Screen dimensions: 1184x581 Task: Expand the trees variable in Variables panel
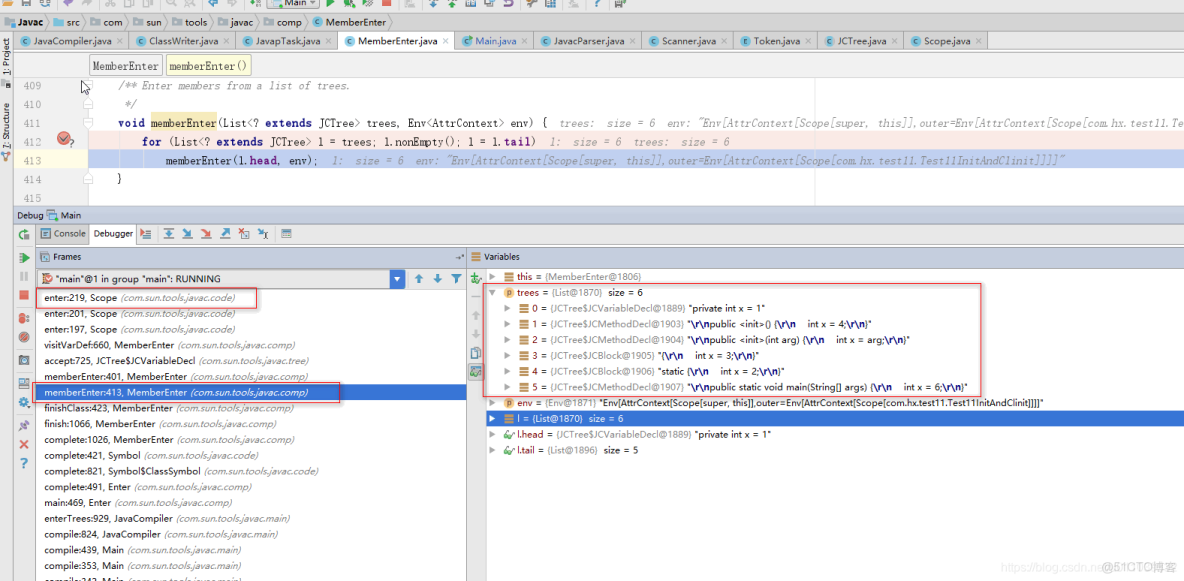[492, 292]
